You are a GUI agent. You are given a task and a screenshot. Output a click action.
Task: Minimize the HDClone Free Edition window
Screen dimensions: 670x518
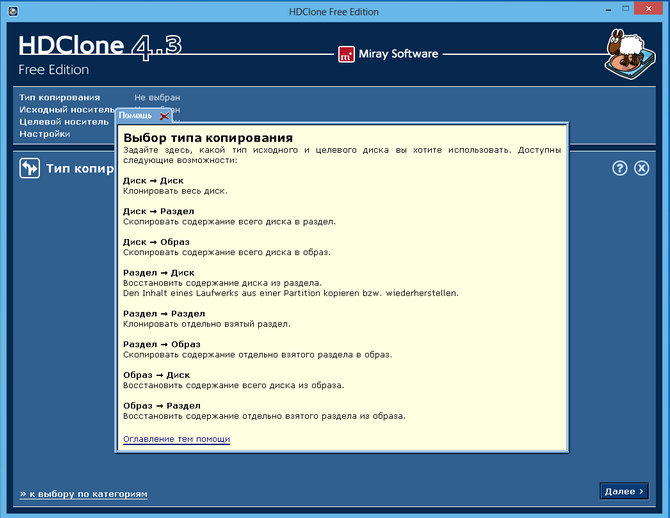point(608,9)
